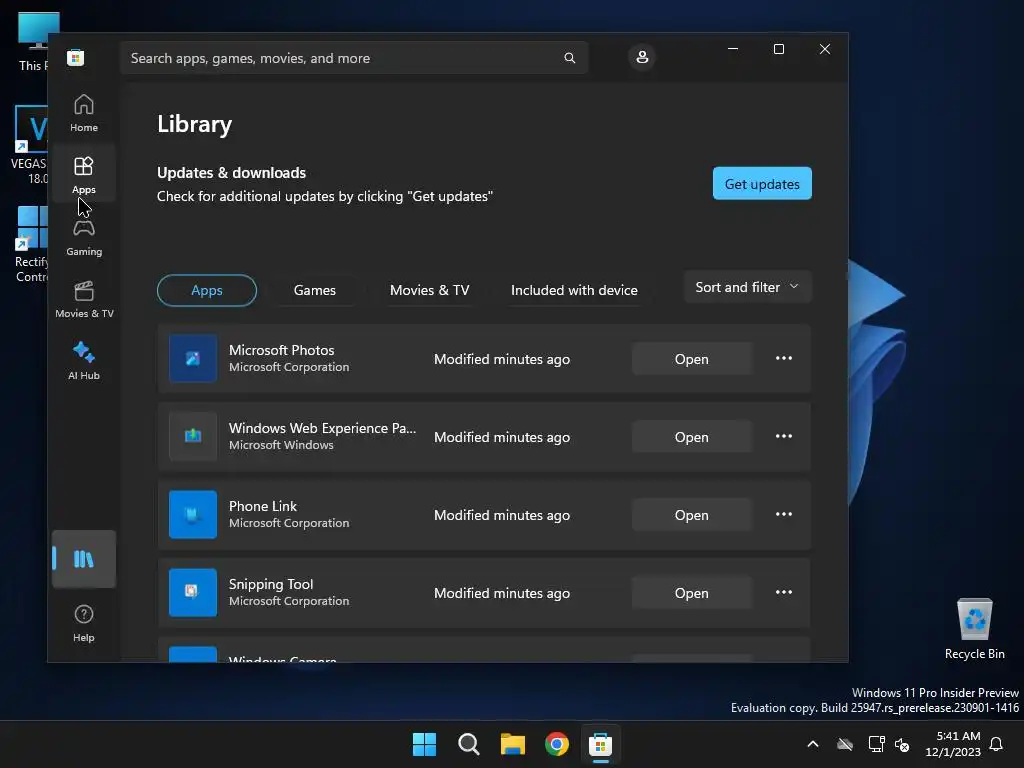Show hidden system tray icons
Viewport: 1024px width, 768px height.
point(813,744)
